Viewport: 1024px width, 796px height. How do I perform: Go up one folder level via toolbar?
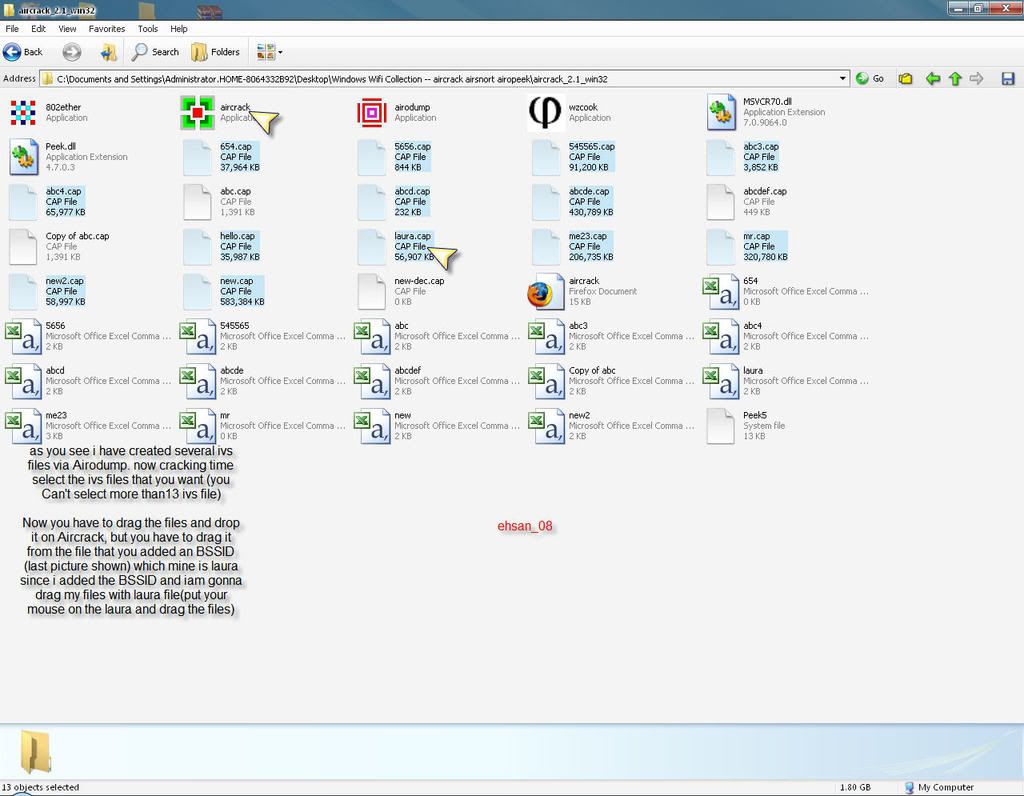[108, 52]
